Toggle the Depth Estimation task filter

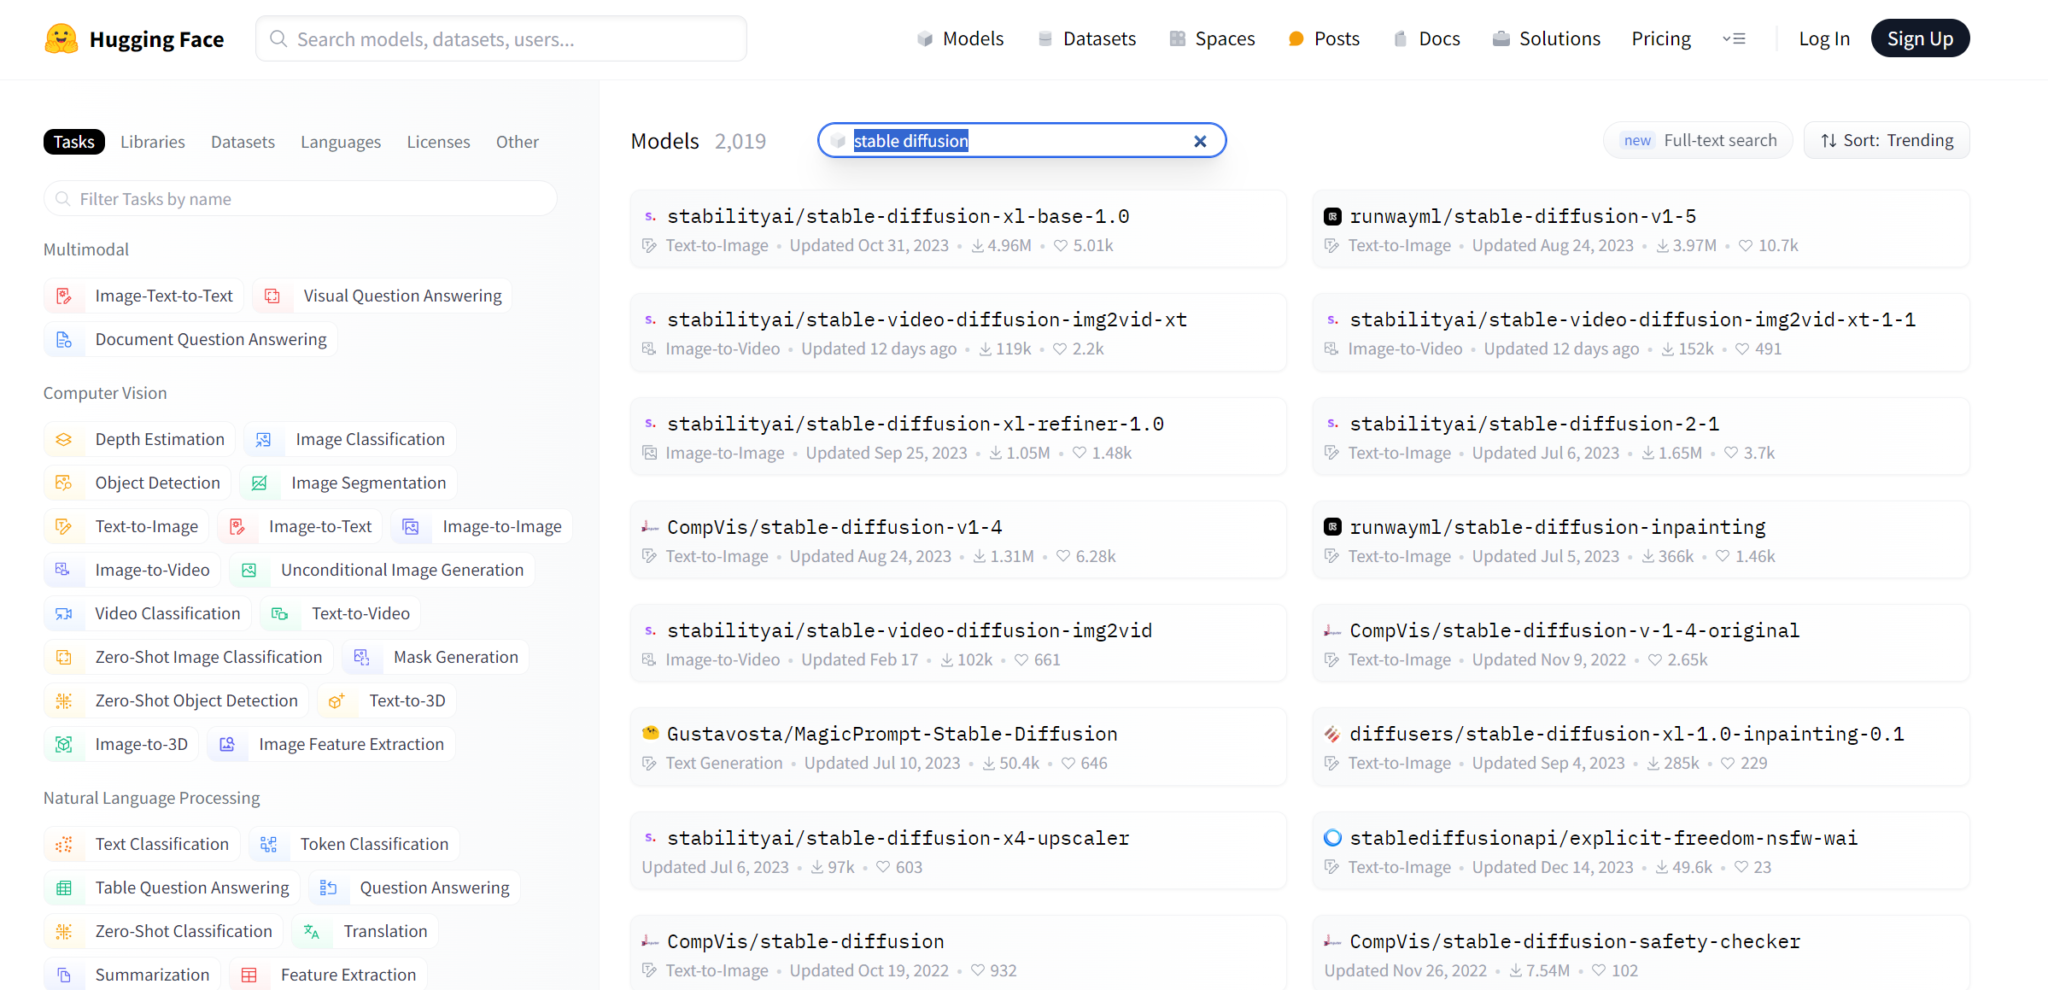pos(159,439)
